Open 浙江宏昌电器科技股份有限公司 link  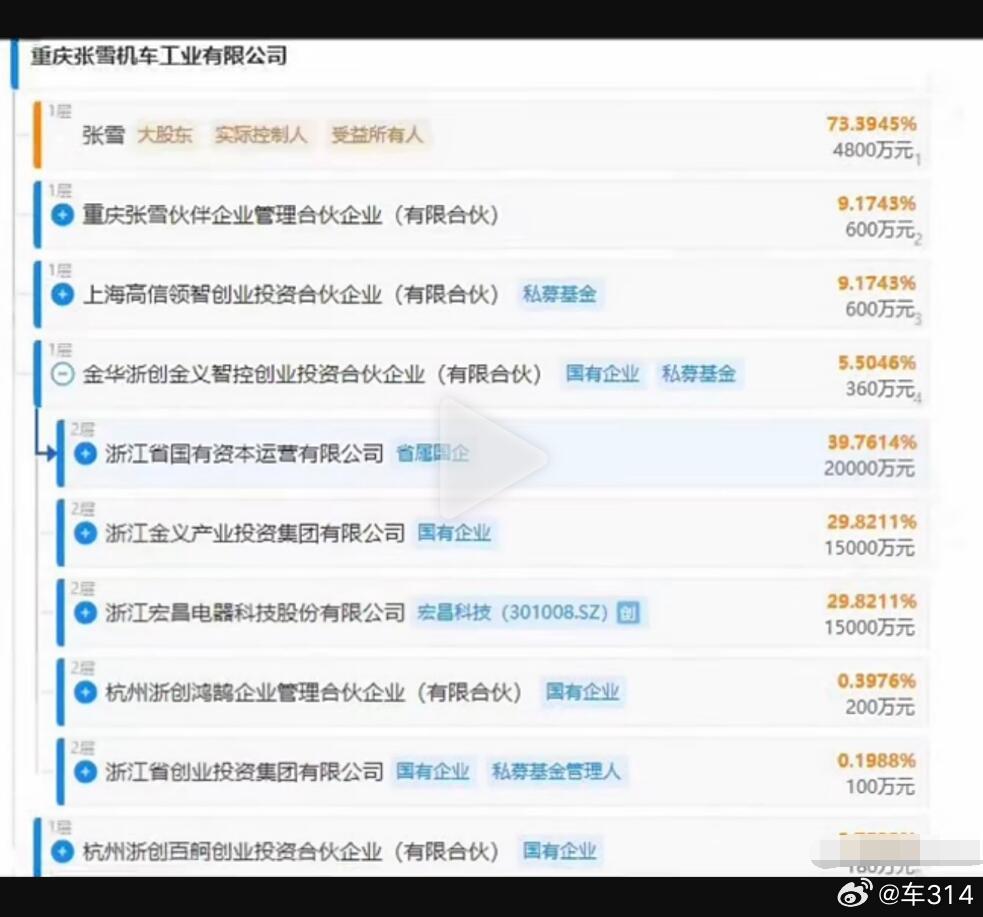pyautogui.click(x=255, y=612)
